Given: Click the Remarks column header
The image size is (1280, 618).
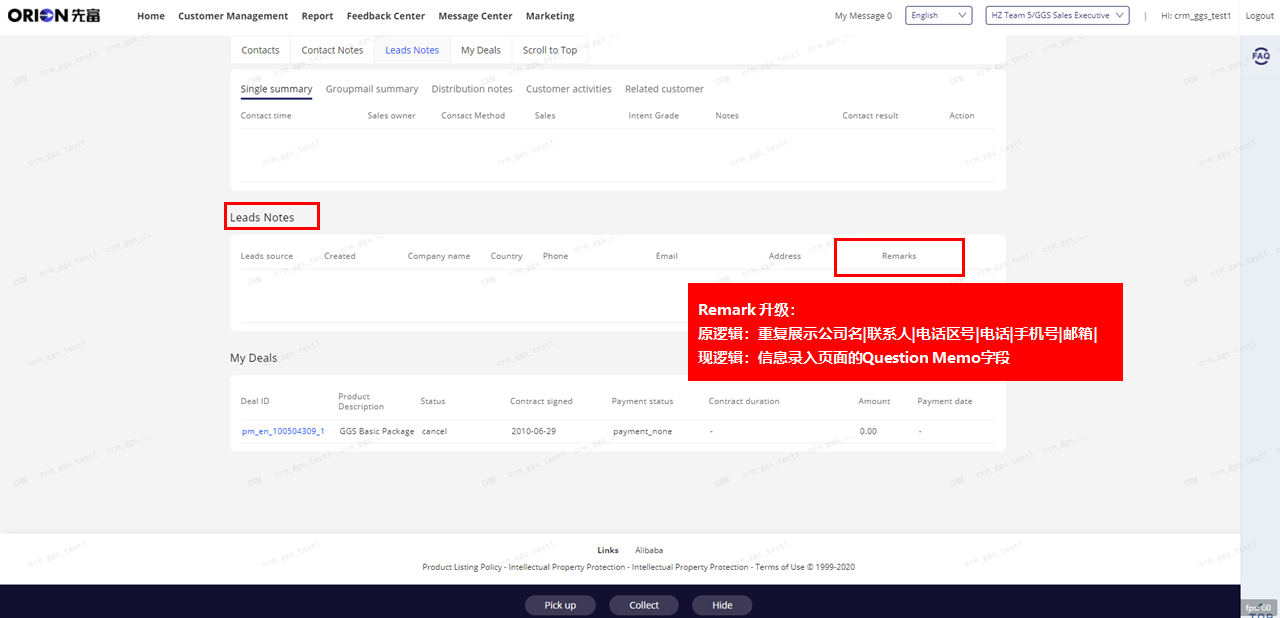Looking at the screenshot, I should point(899,256).
